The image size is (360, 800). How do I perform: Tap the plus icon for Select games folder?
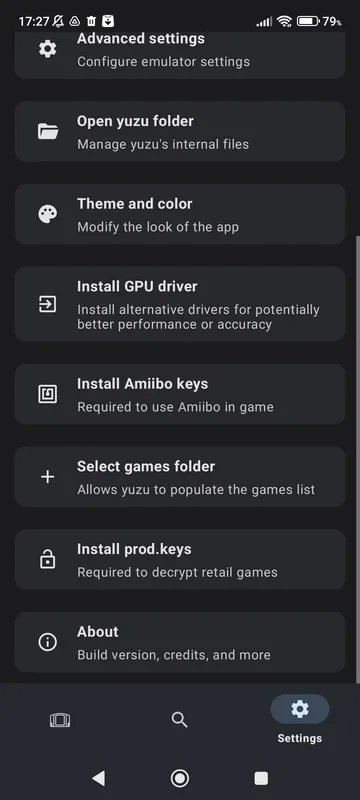pyautogui.click(x=48, y=477)
